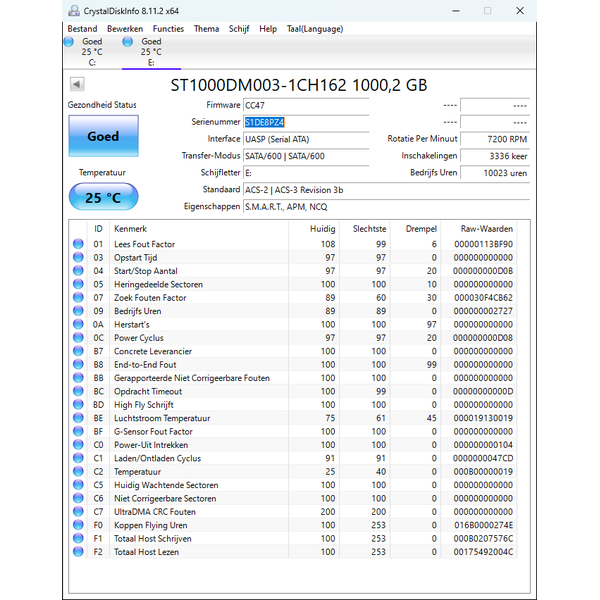Click the Rotatie Per Minuut value 7200 RPM
This screenshot has width=600, height=600.
(495, 139)
